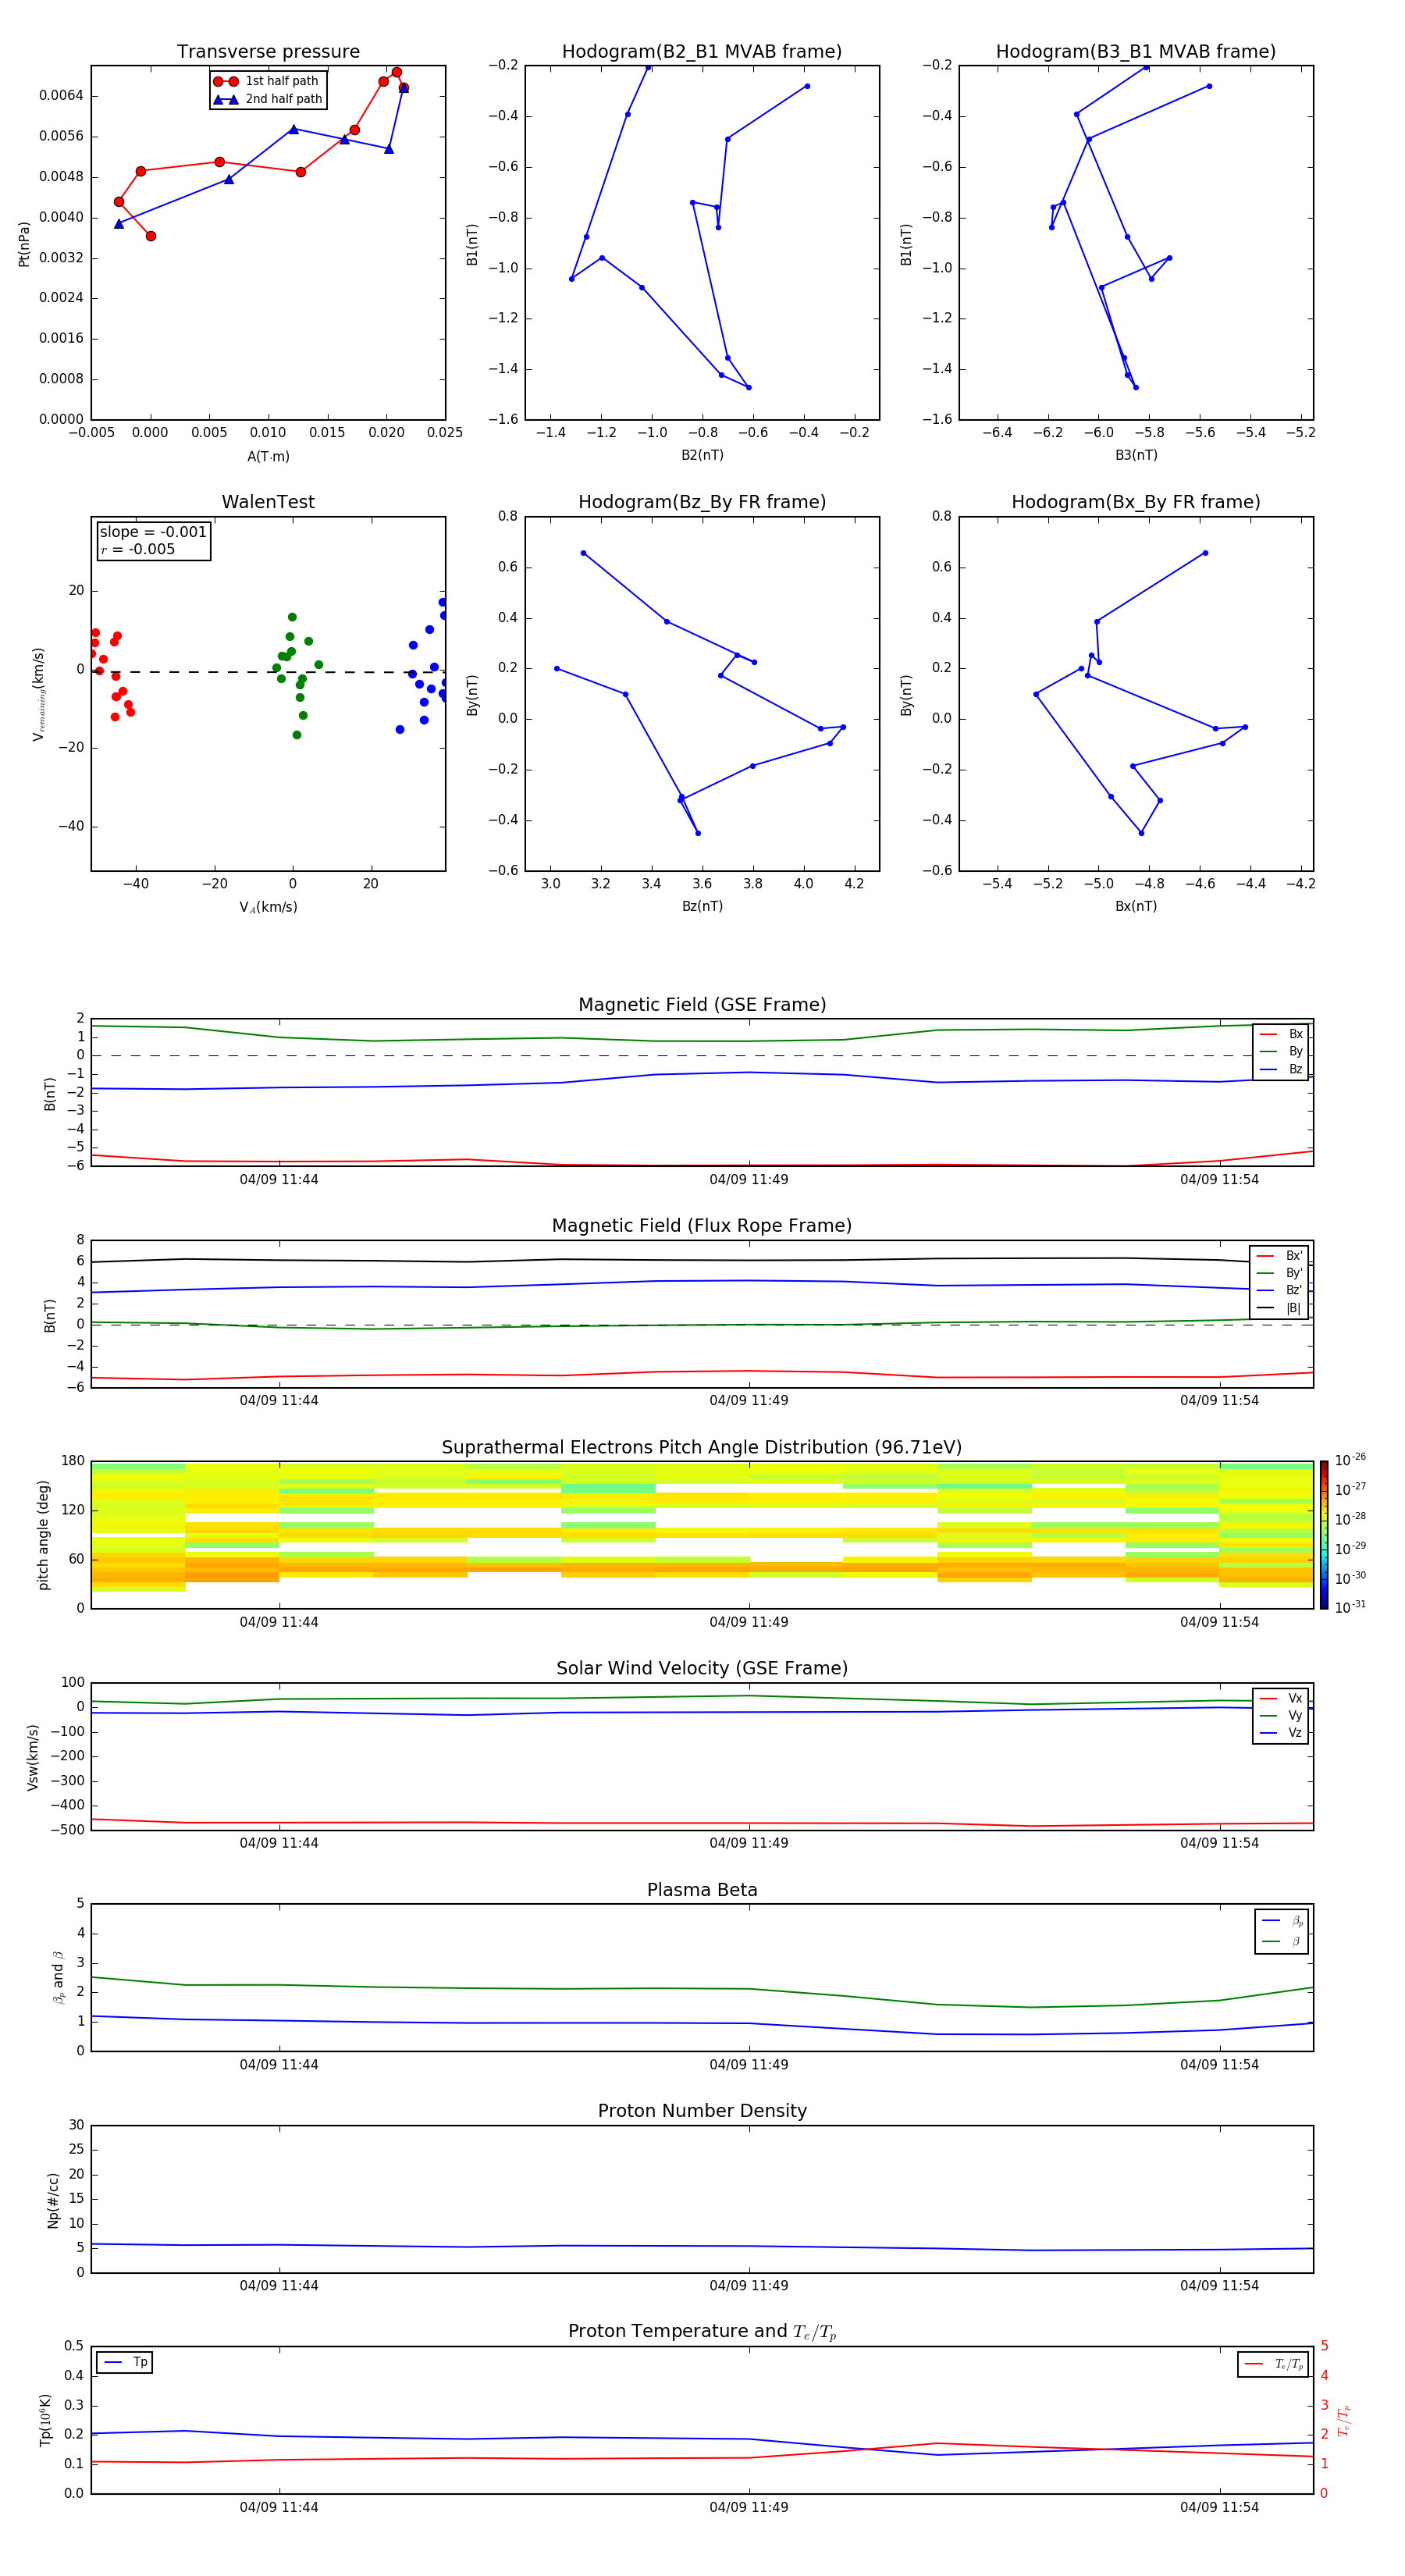This screenshot has height=2576, width=1405.
Task: Click the "Magnetic Field (Flux Rope Frame)" title
Action: click(x=702, y=1226)
